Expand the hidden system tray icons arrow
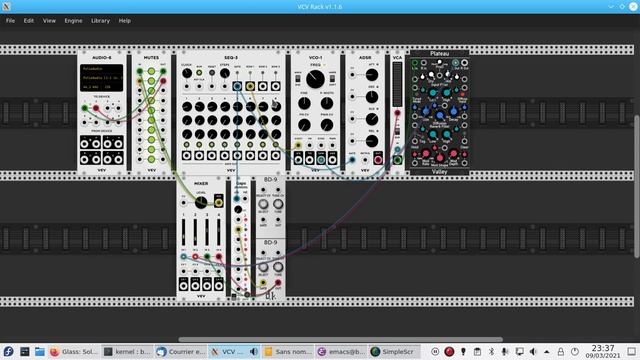The height and width of the screenshot is (360, 640). pyautogui.click(x=547, y=351)
